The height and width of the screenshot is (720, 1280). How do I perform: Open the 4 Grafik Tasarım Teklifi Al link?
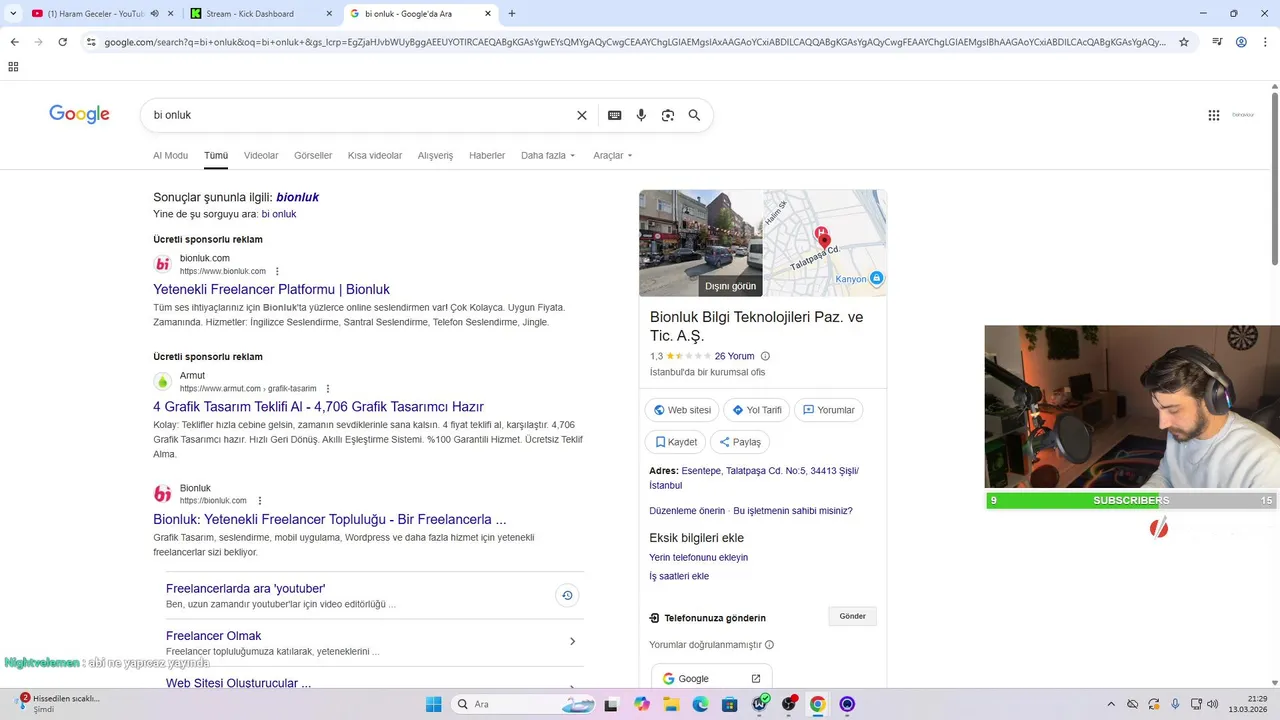click(318, 407)
